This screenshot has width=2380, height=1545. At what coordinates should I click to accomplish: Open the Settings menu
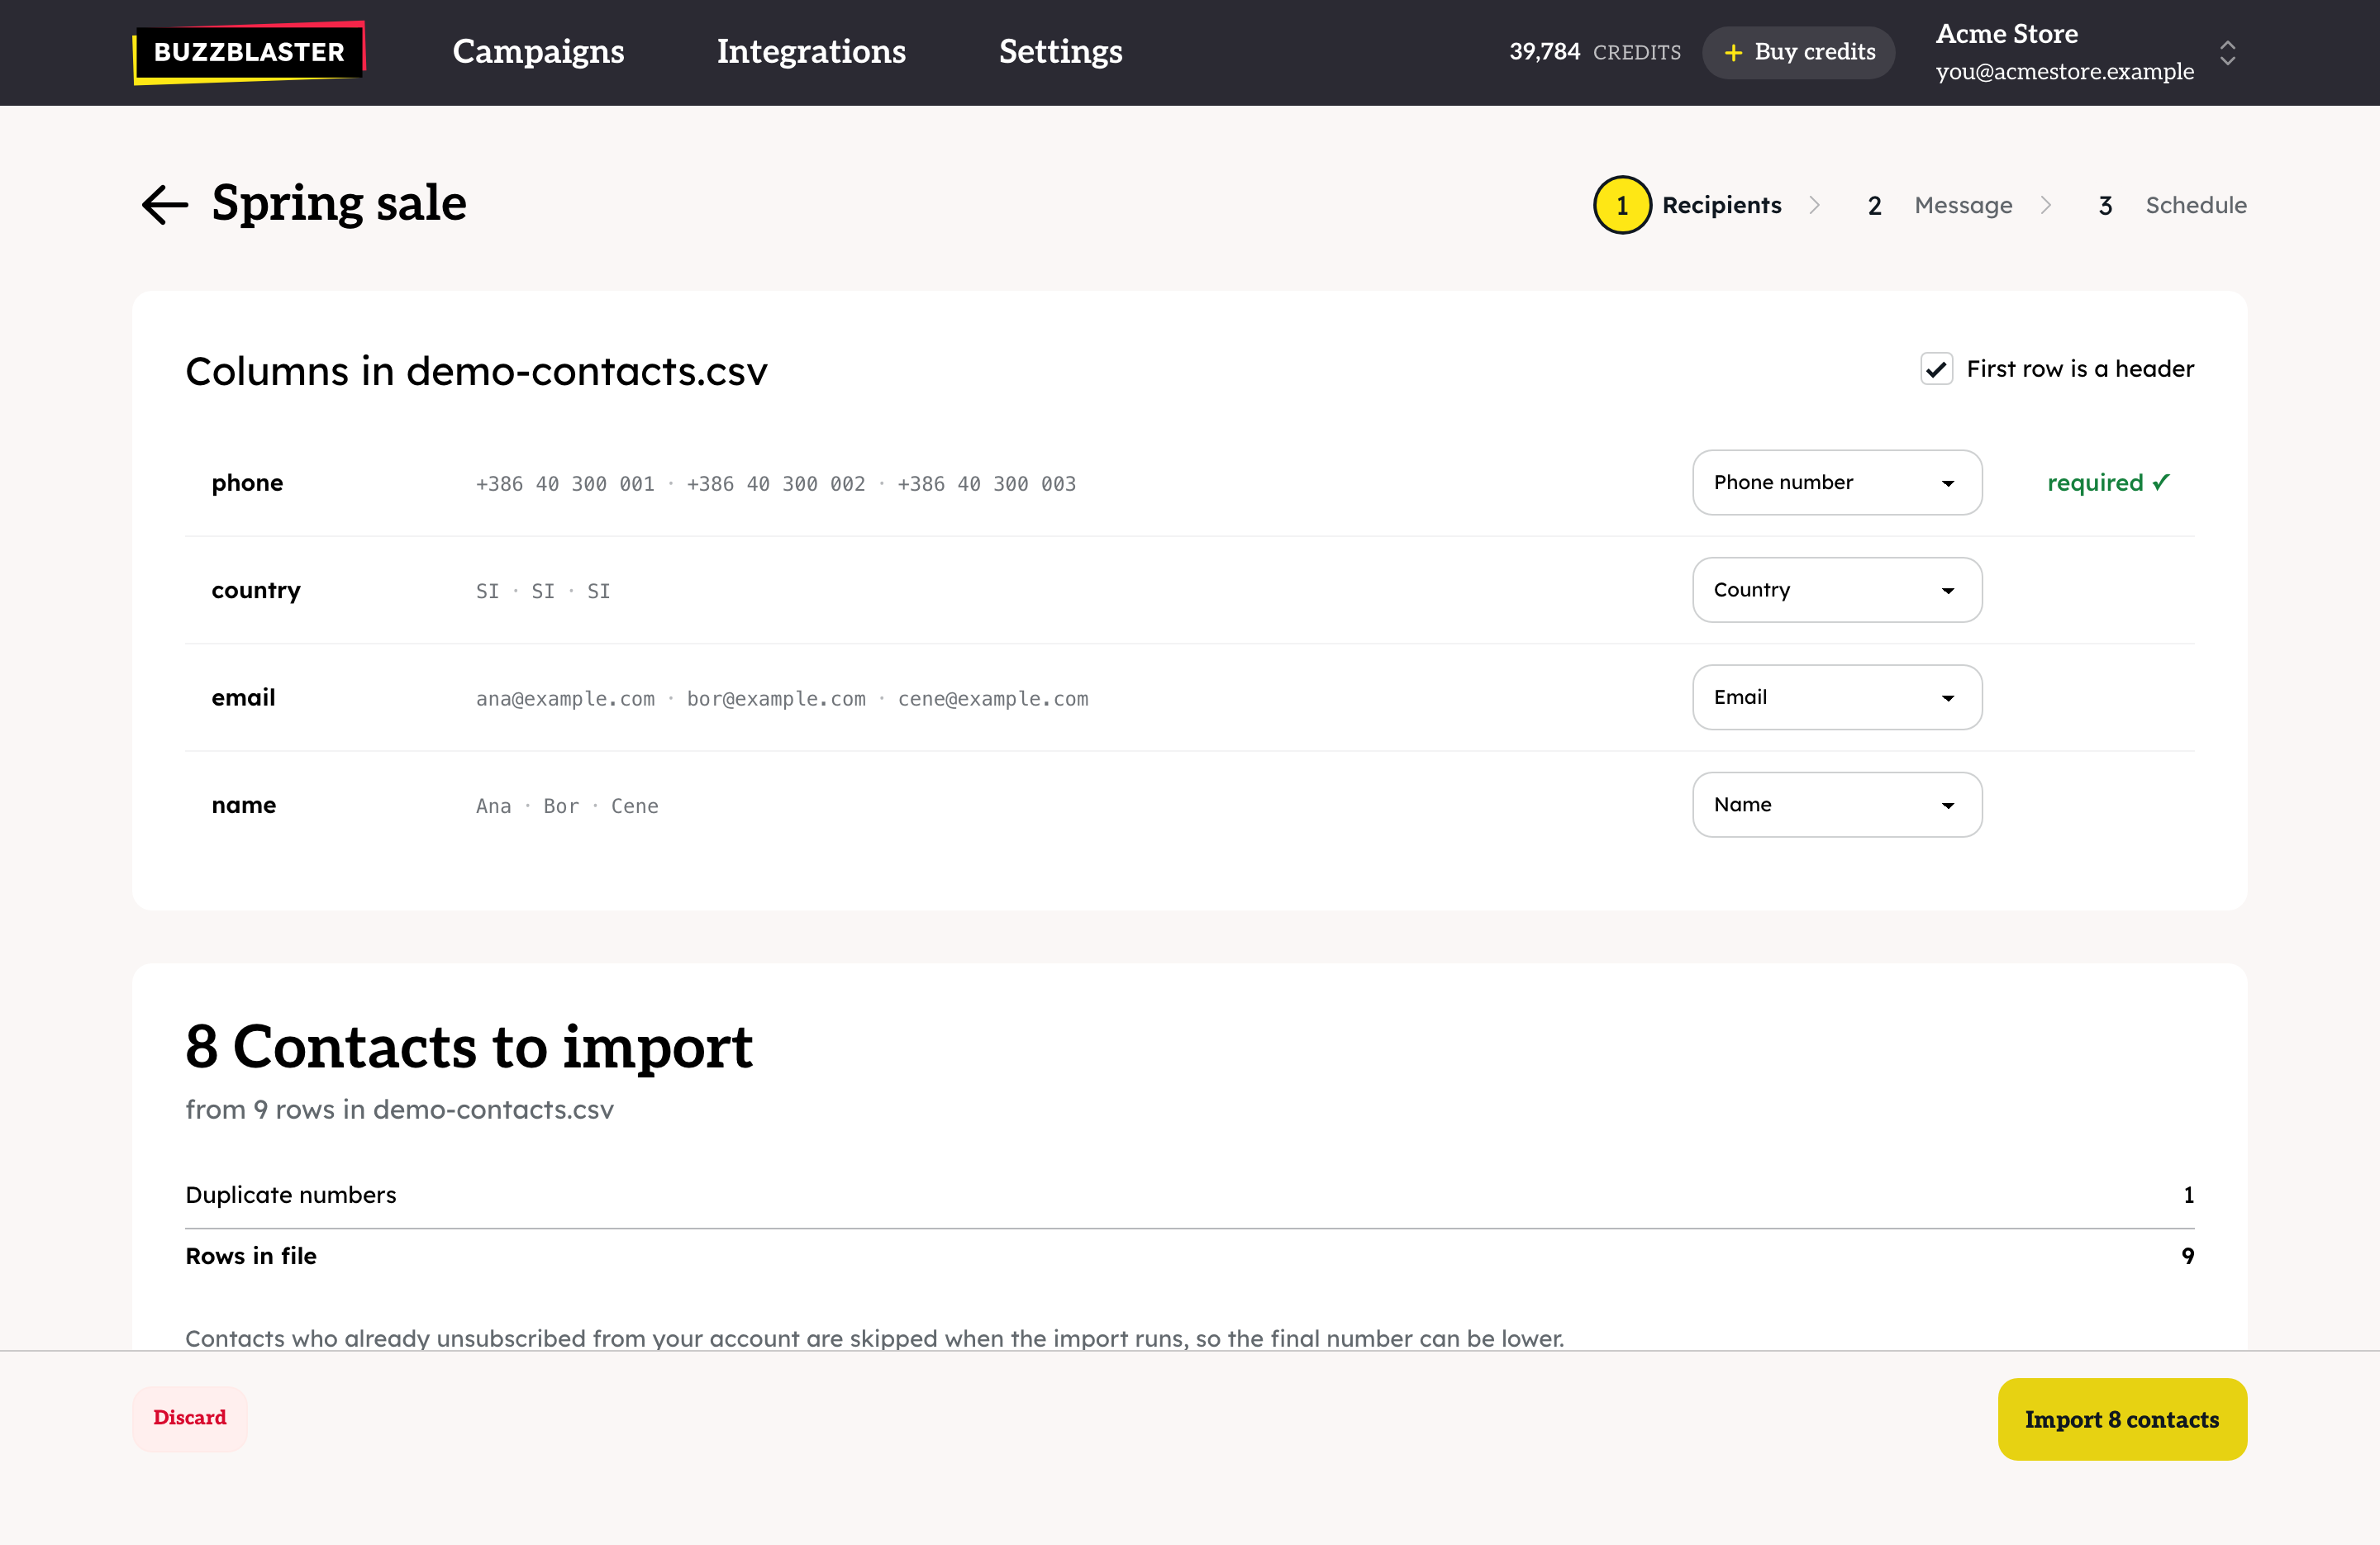1060,52
